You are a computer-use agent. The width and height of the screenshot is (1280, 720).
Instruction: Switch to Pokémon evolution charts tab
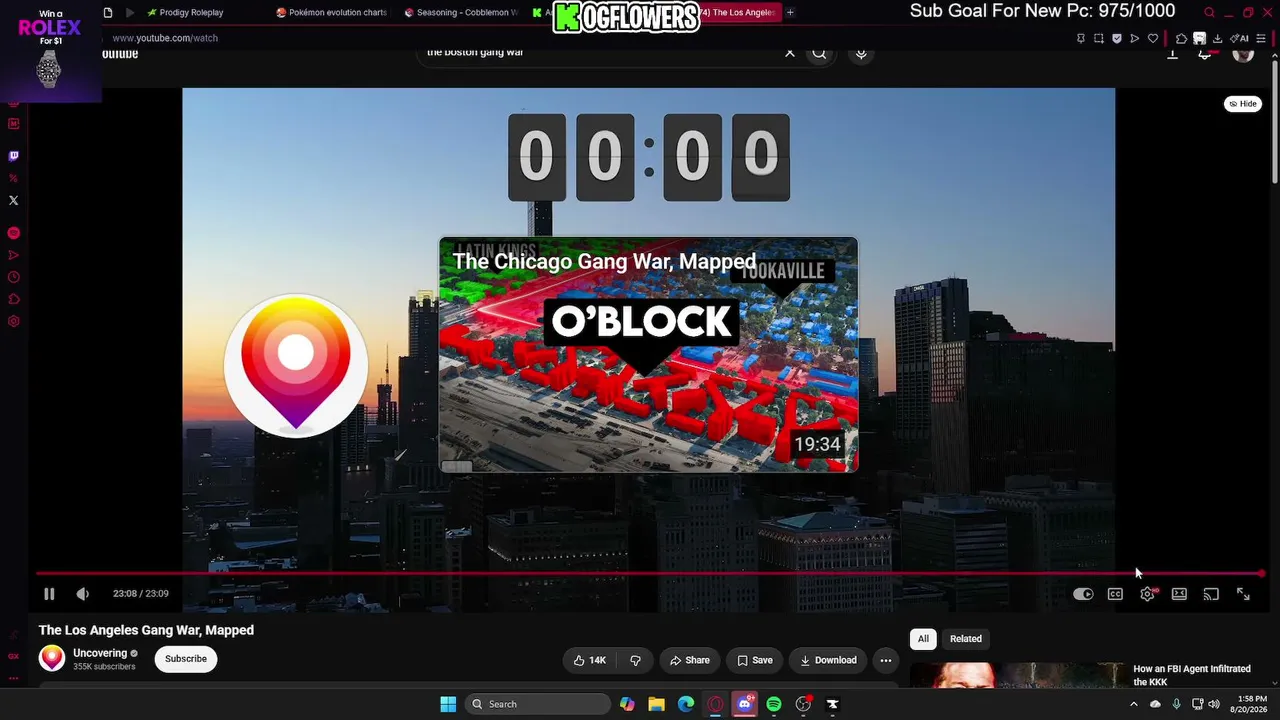(331, 13)
